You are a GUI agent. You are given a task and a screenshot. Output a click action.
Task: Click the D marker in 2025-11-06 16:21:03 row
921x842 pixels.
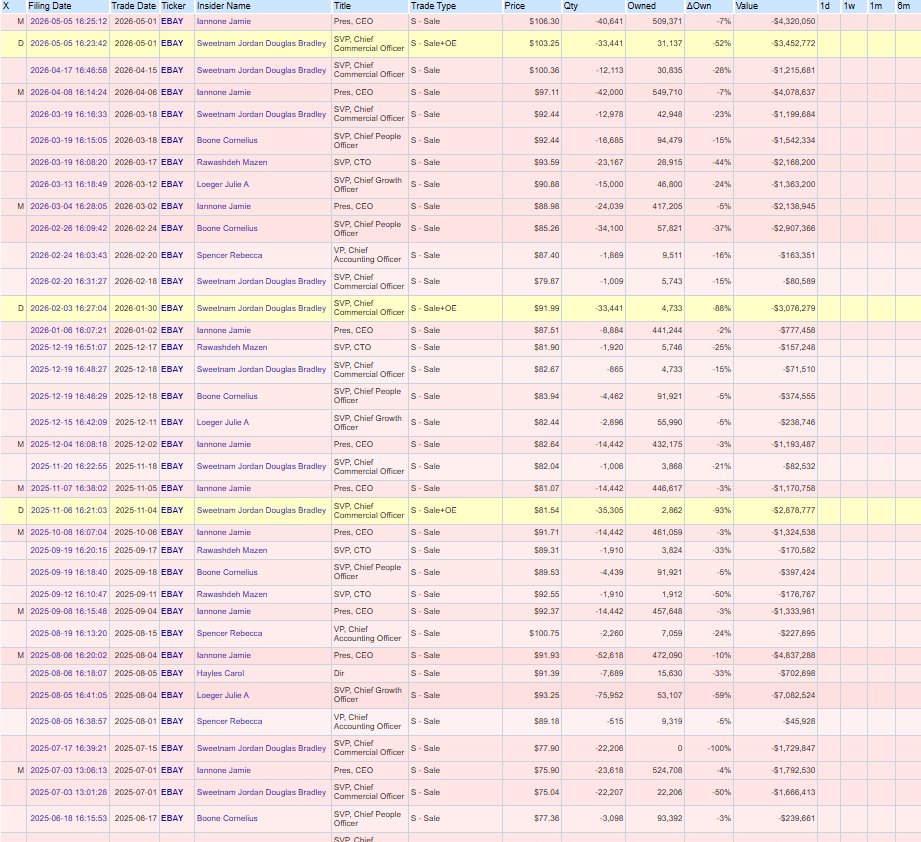coord(21,510)
